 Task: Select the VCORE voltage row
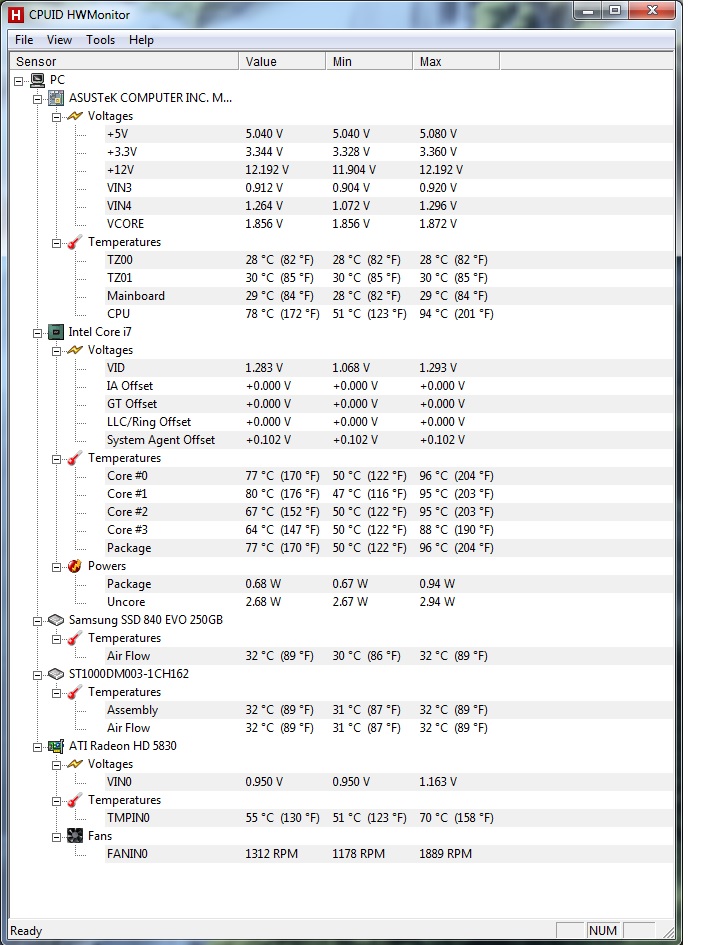[389, 224]
